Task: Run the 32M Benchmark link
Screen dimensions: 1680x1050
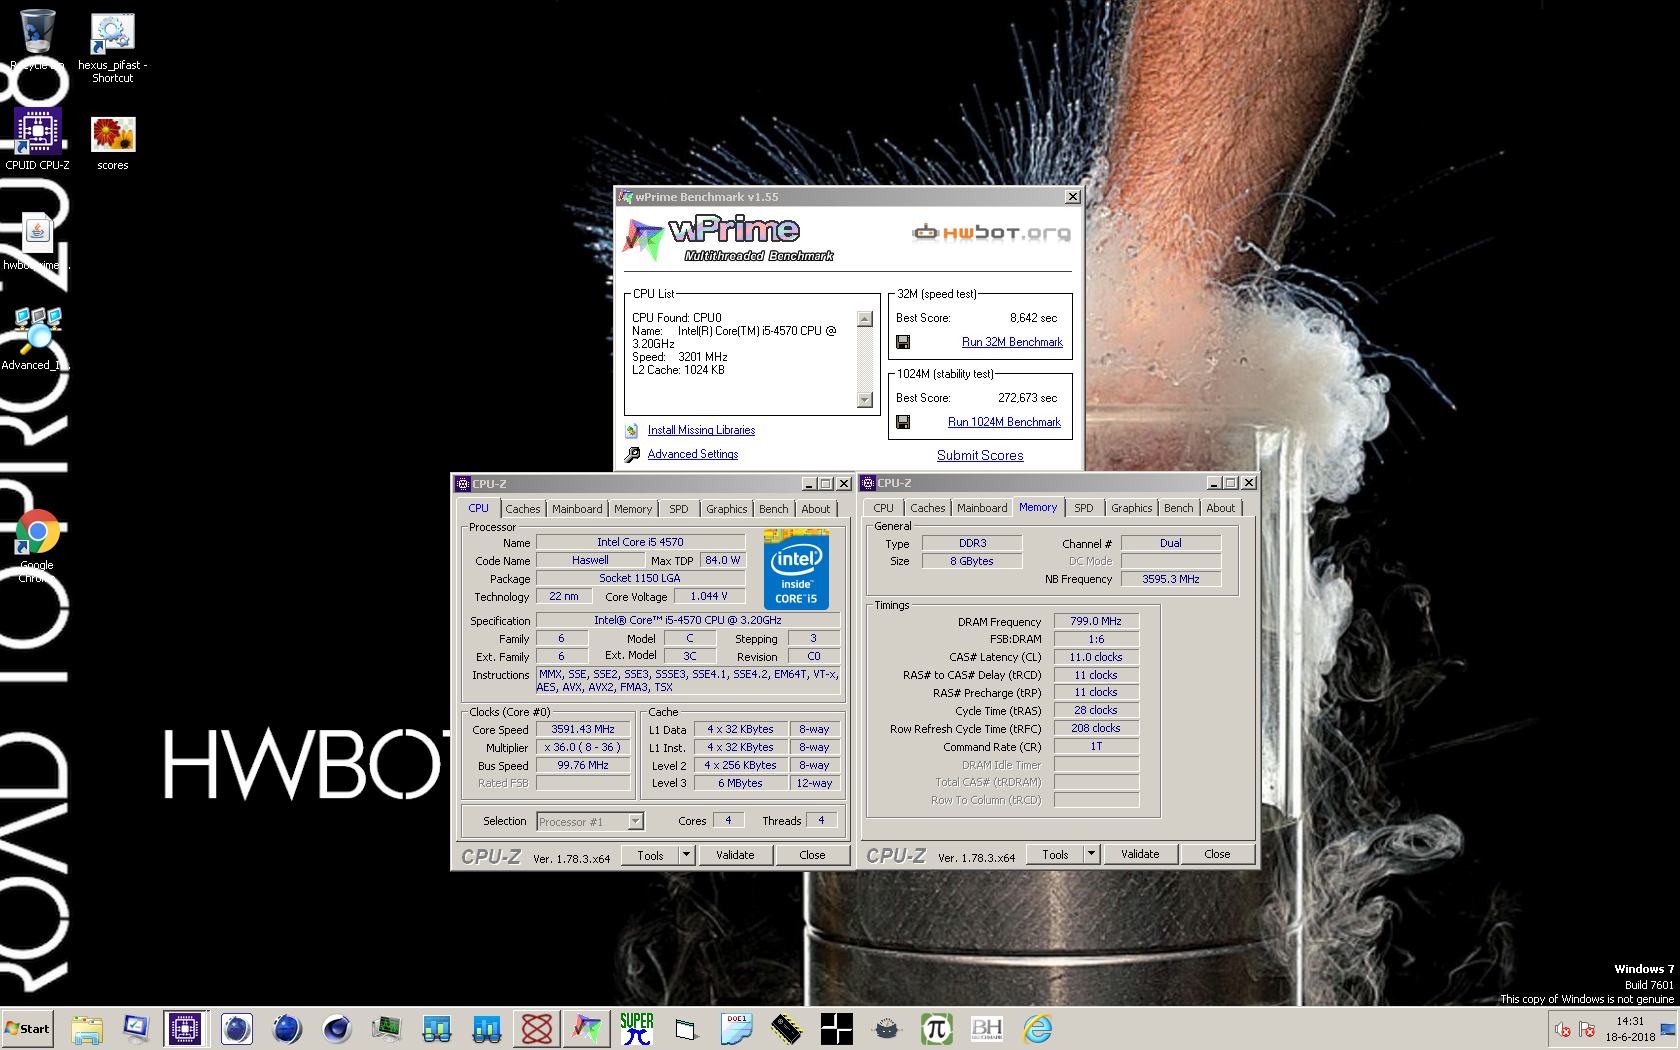Action: 1012,342
